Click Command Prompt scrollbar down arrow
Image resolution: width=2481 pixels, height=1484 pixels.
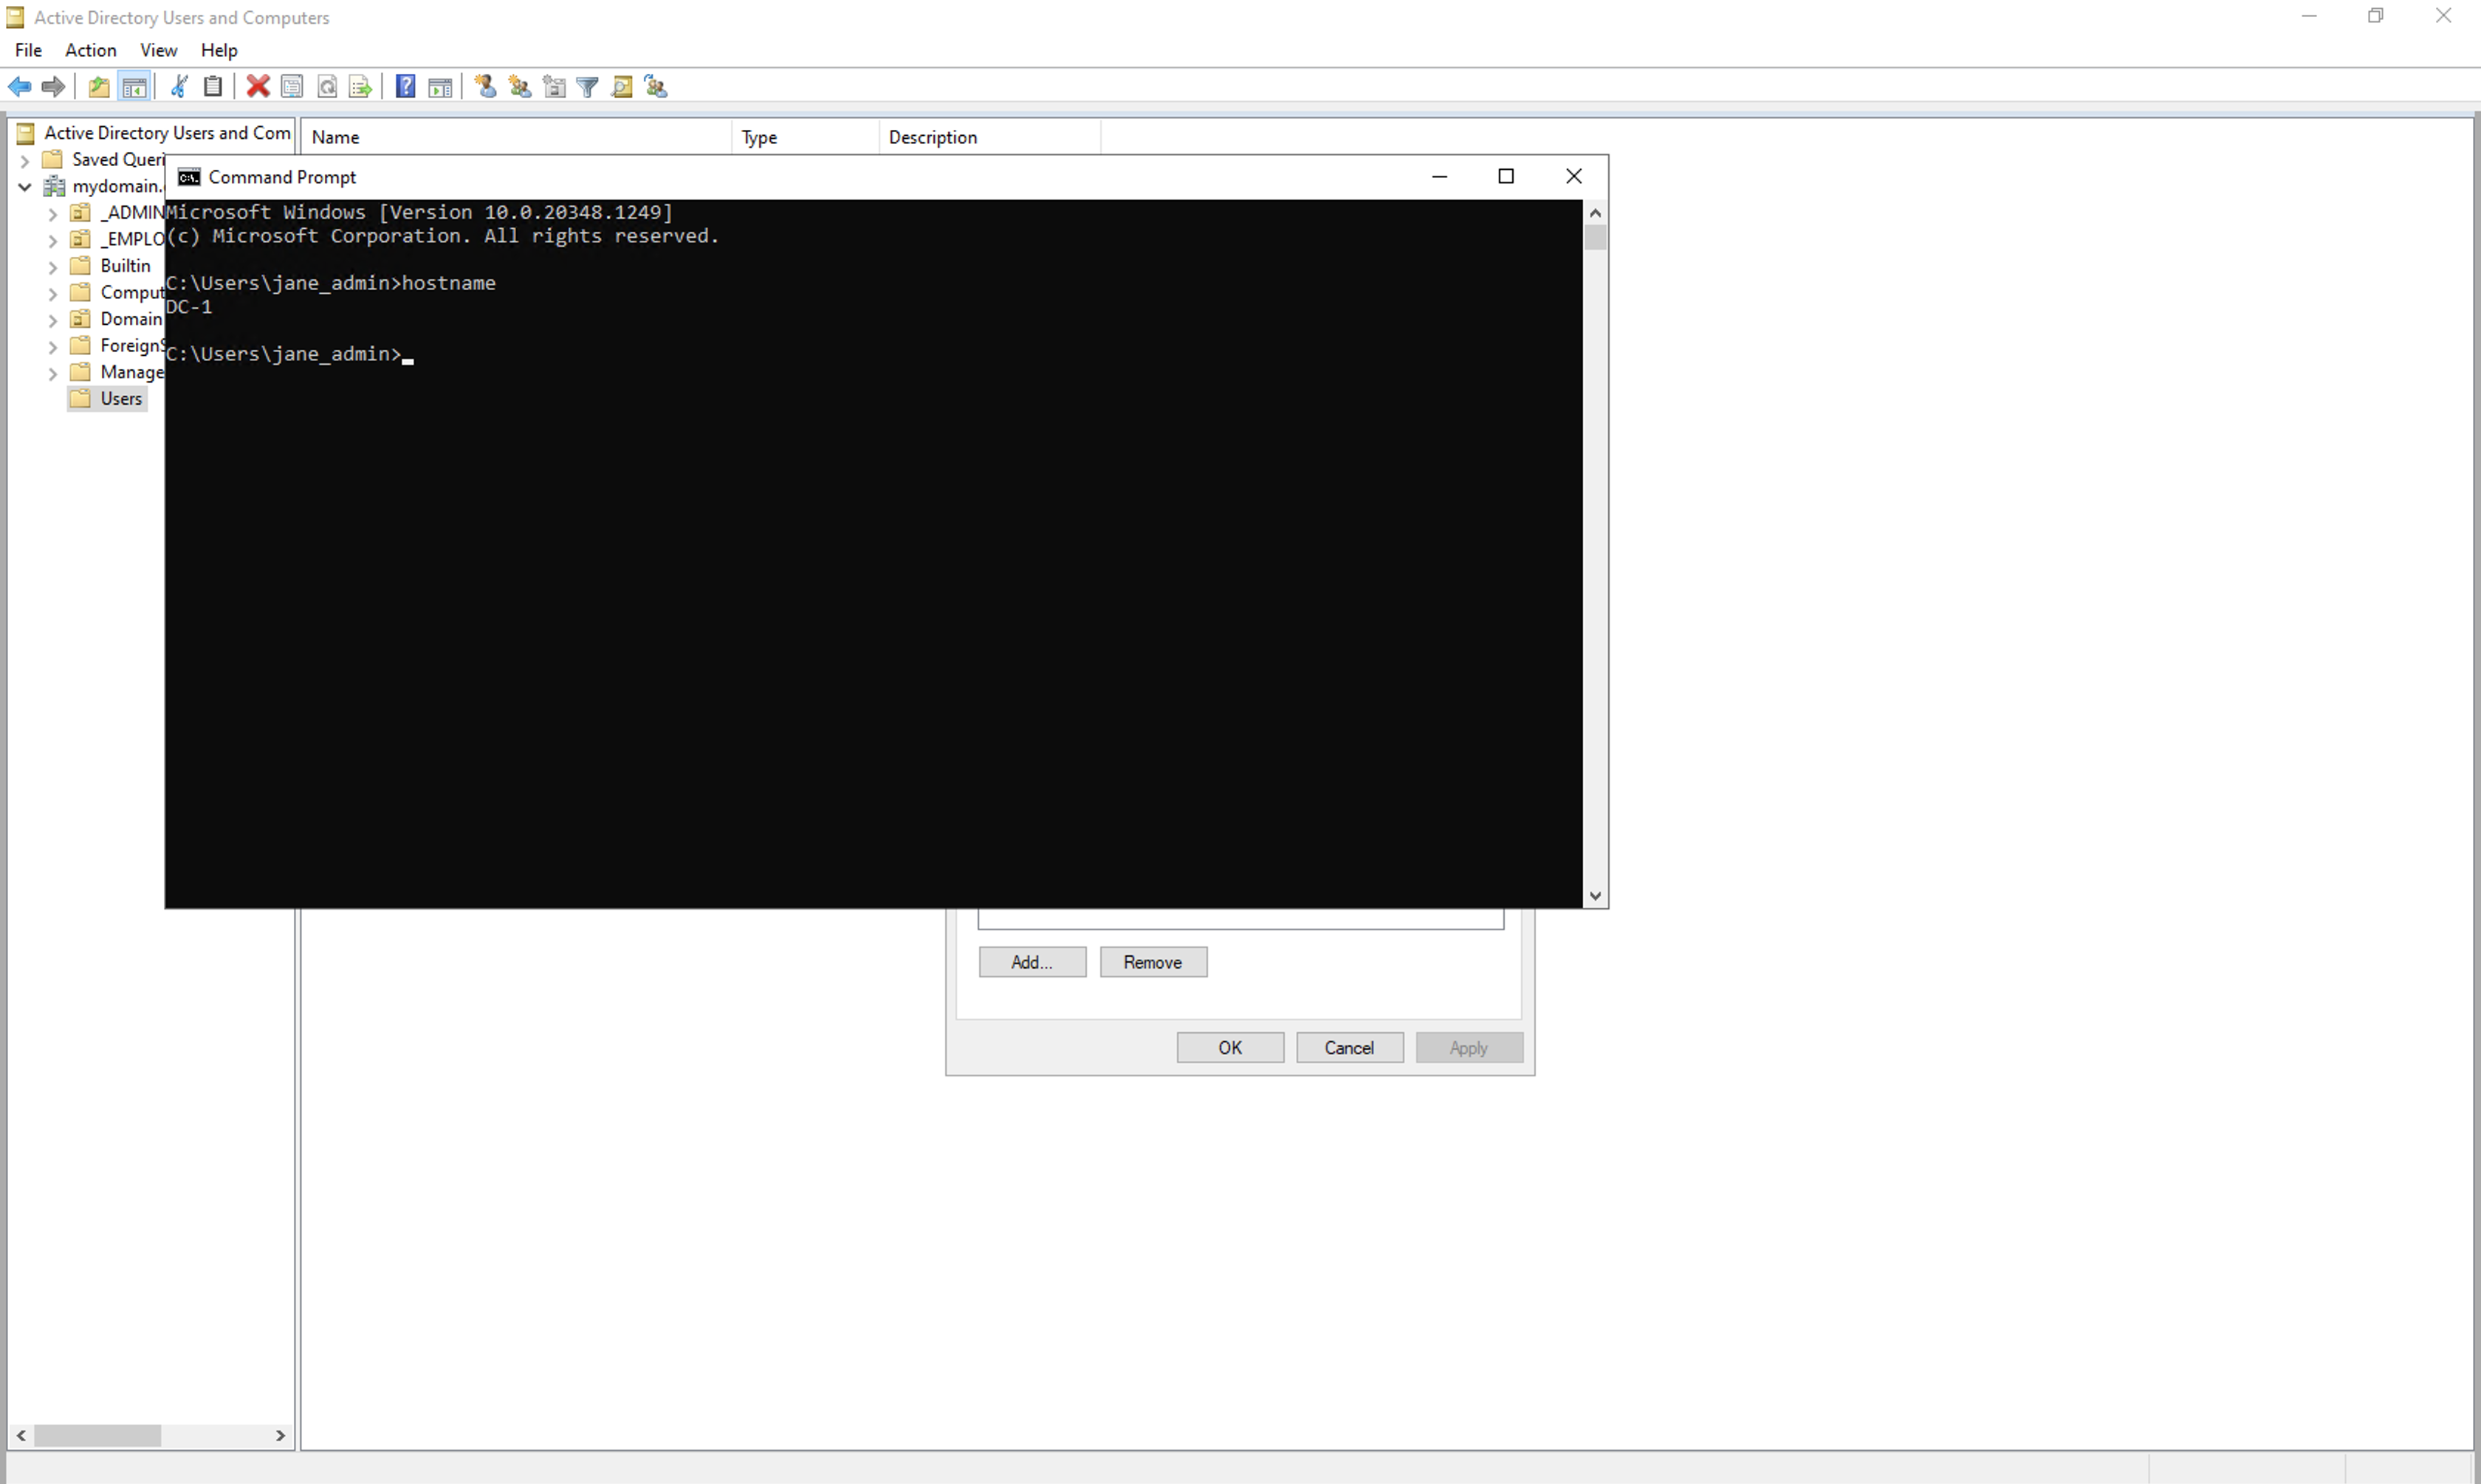pyautogui.click(x=1595, y=896)
